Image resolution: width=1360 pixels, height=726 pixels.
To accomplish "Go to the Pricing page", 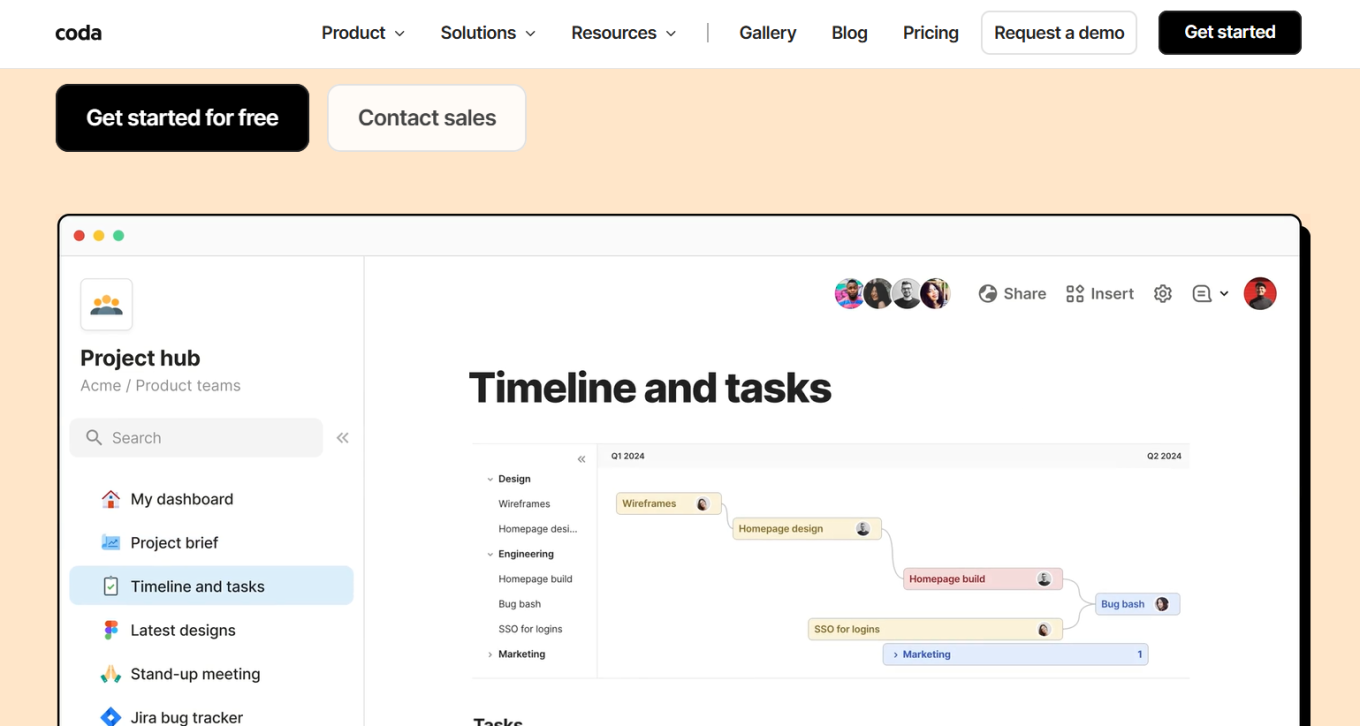I will pyautogui.click(x=930, y=33).
